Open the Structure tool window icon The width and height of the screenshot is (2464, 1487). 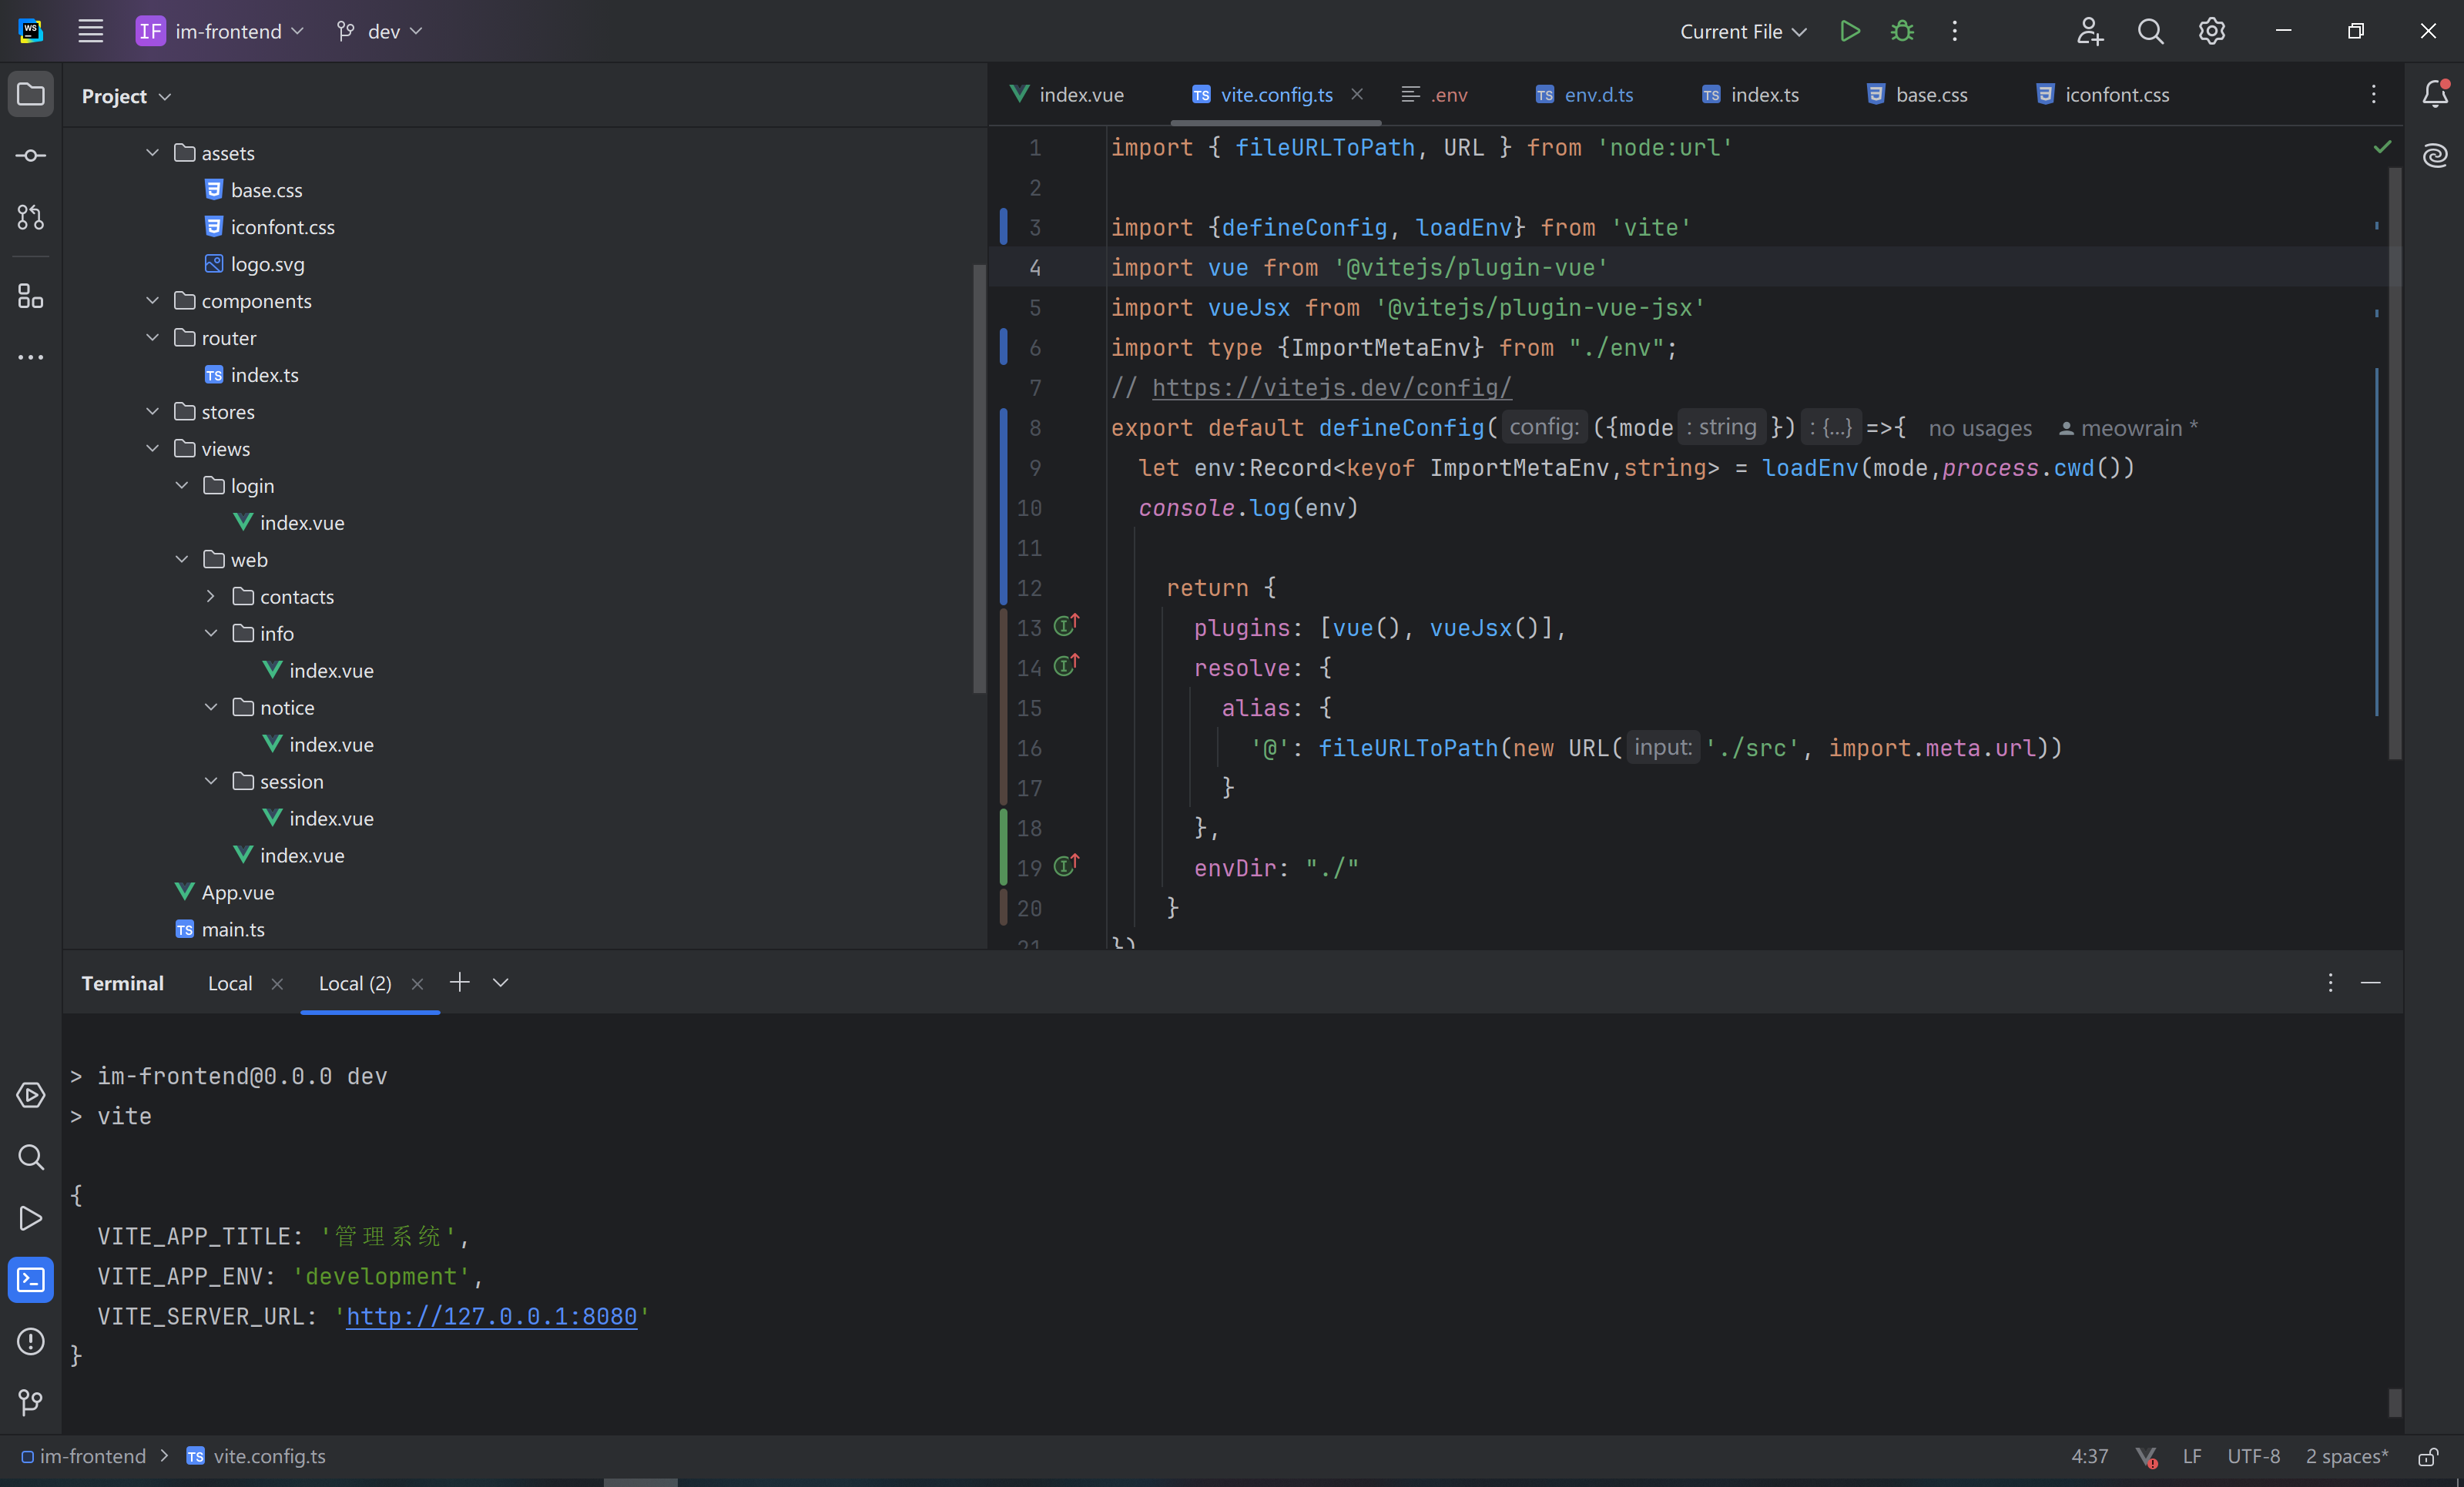(x=30, y=296)
